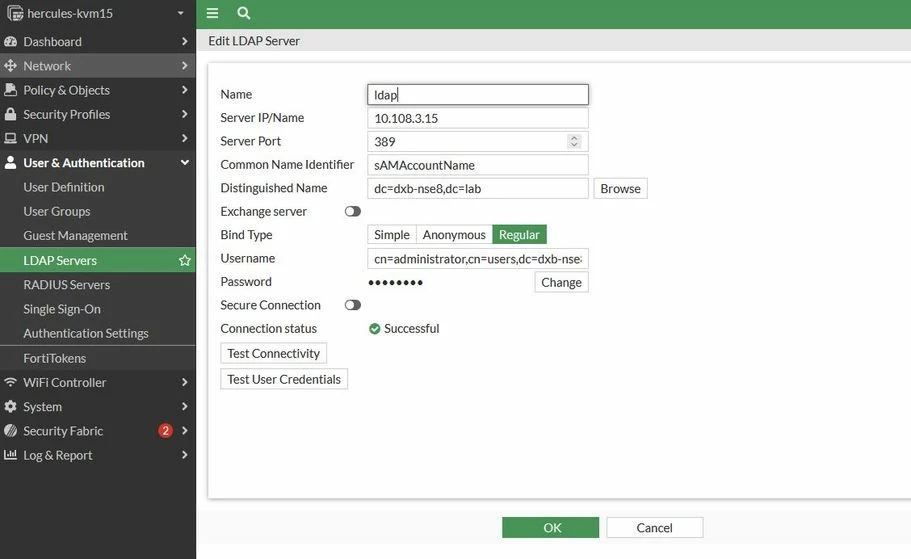Open Authentication Settings menu item
The image size is (911, 559).
tap(98, 333)
